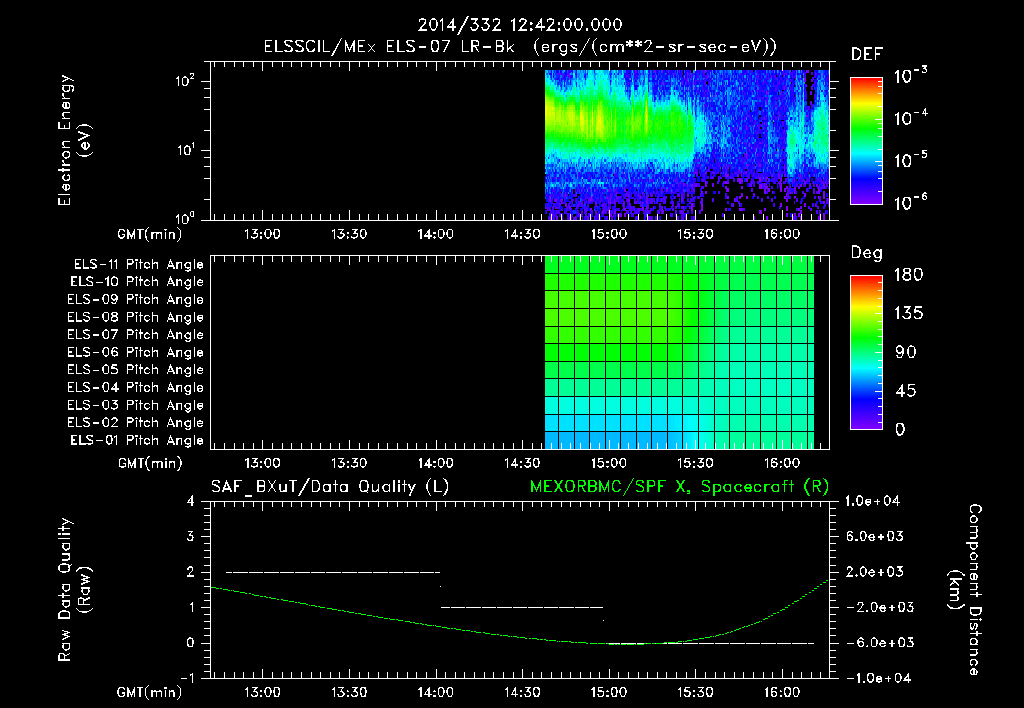
Task: Click the 10^1 electron energy axis tick label
Action: coord(185,150)
